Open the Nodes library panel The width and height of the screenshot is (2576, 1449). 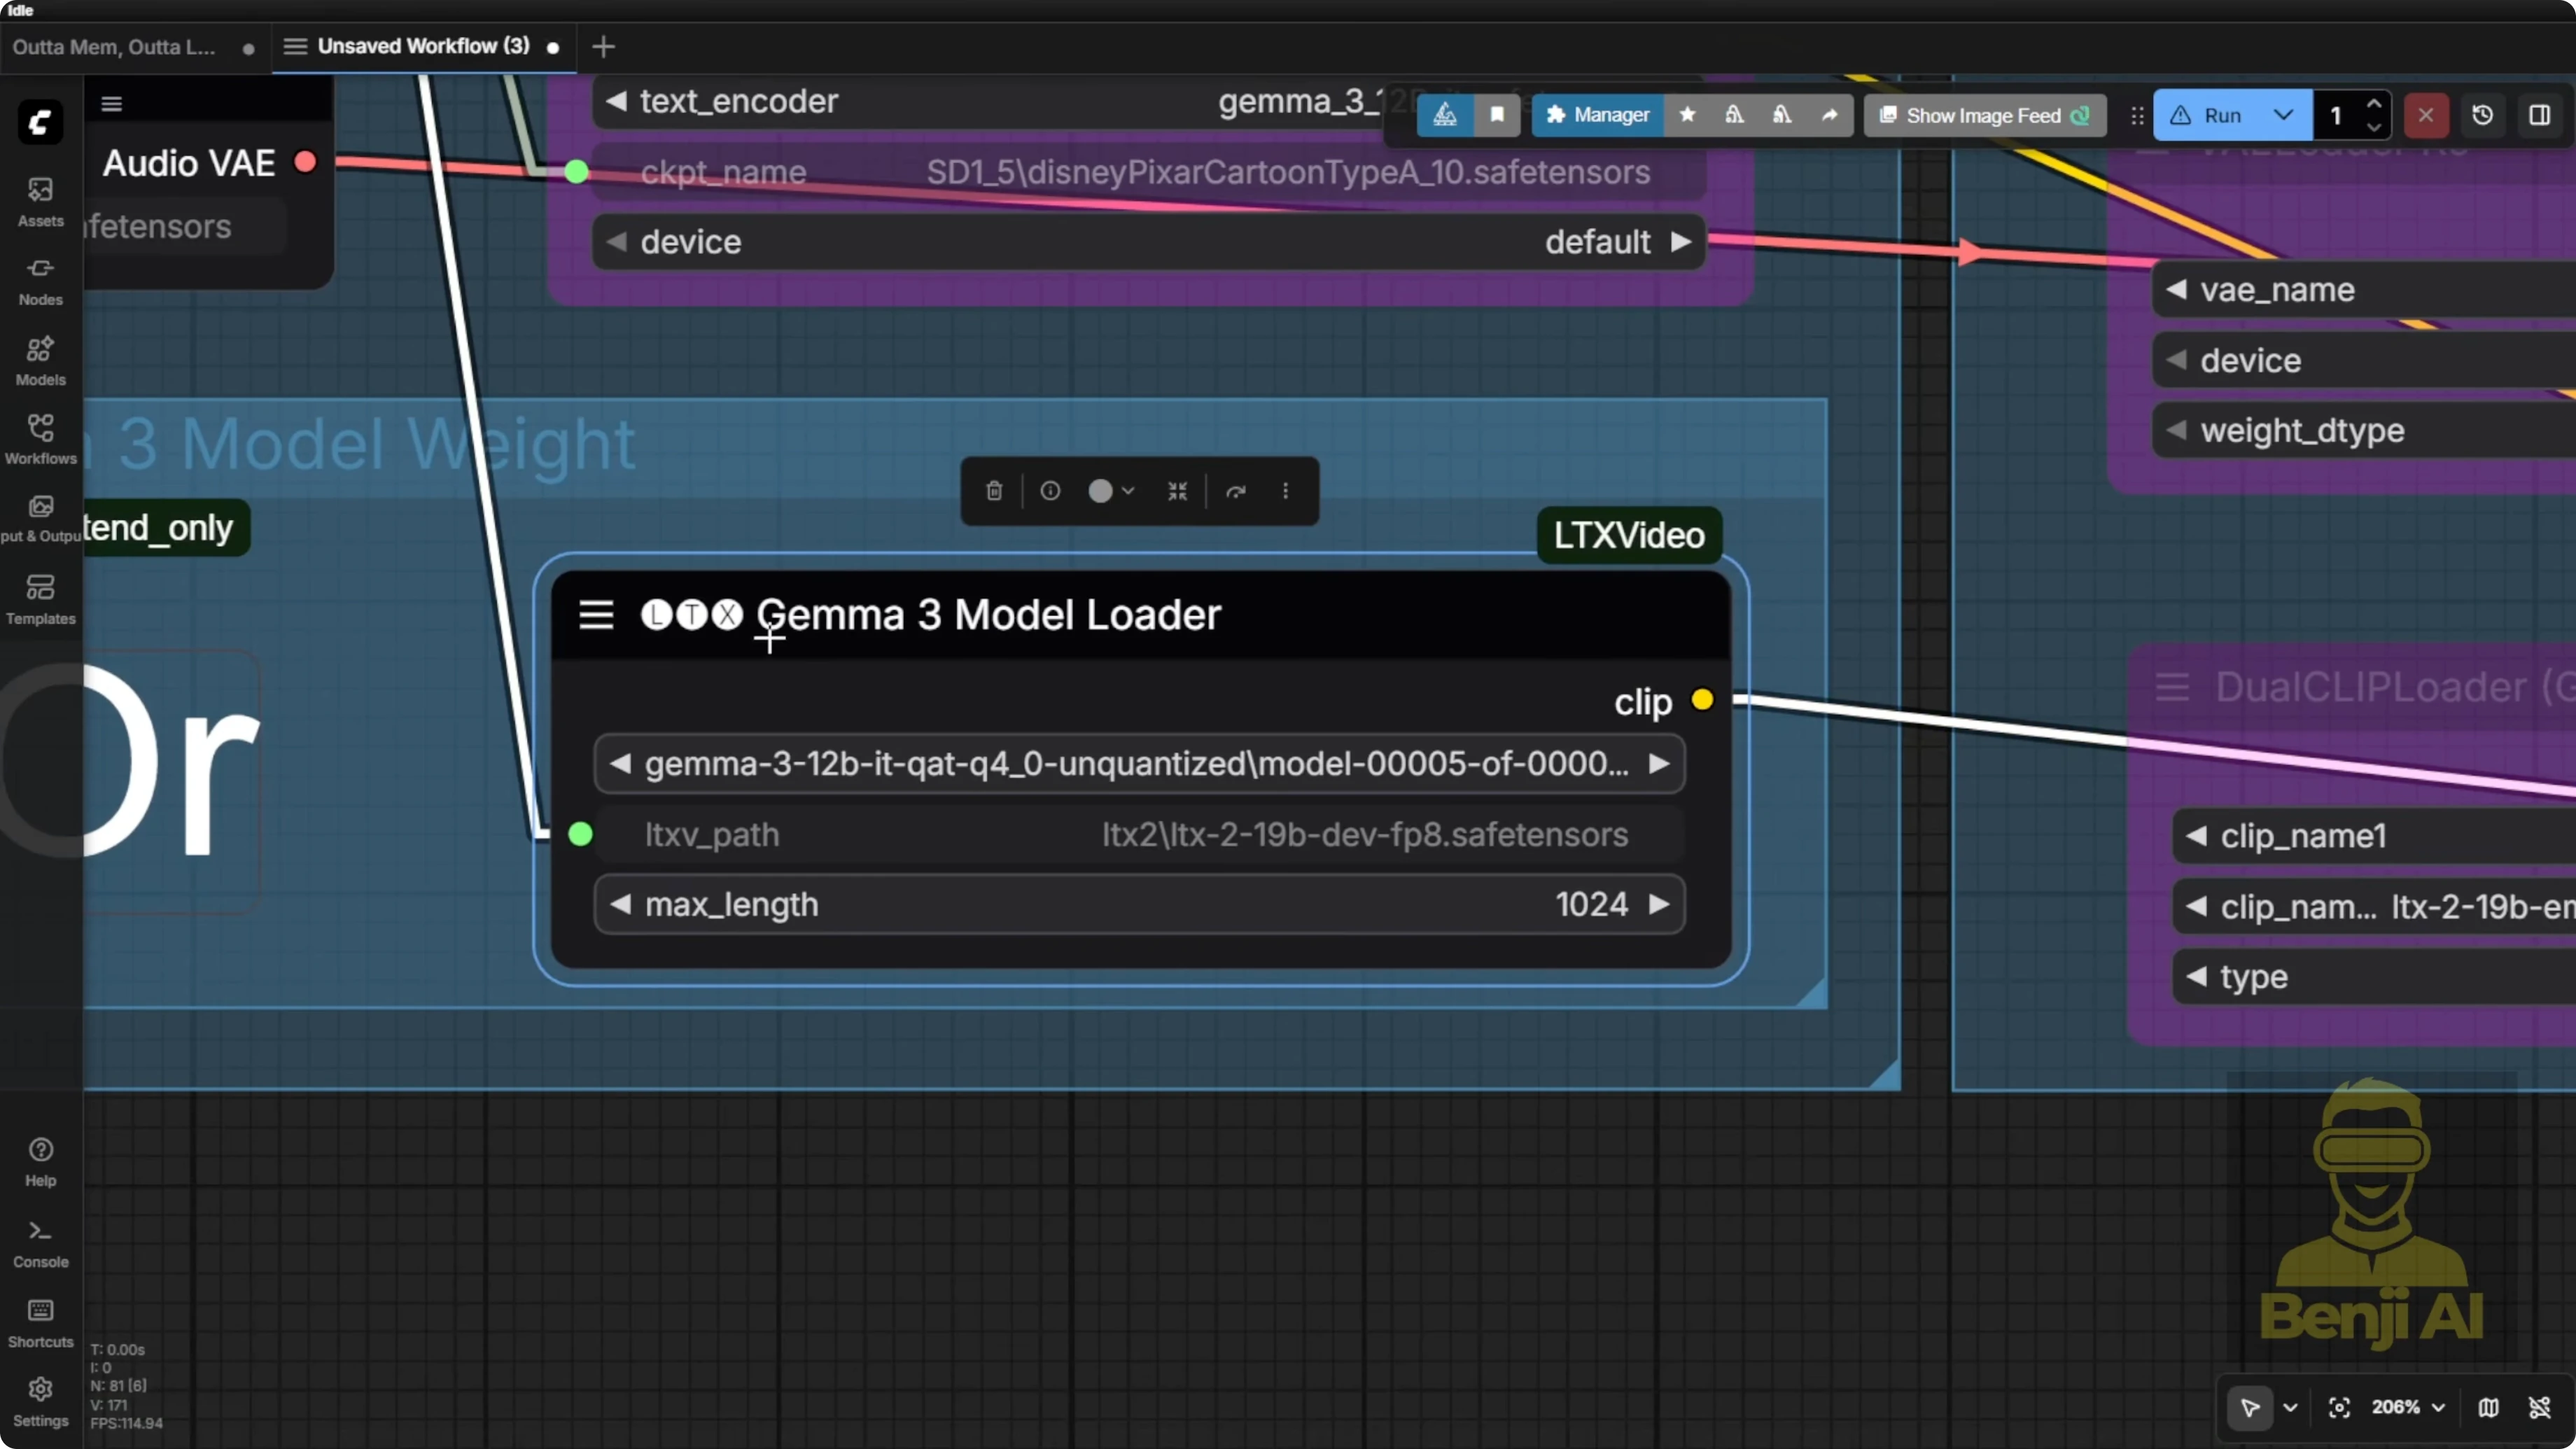[40, 281]
